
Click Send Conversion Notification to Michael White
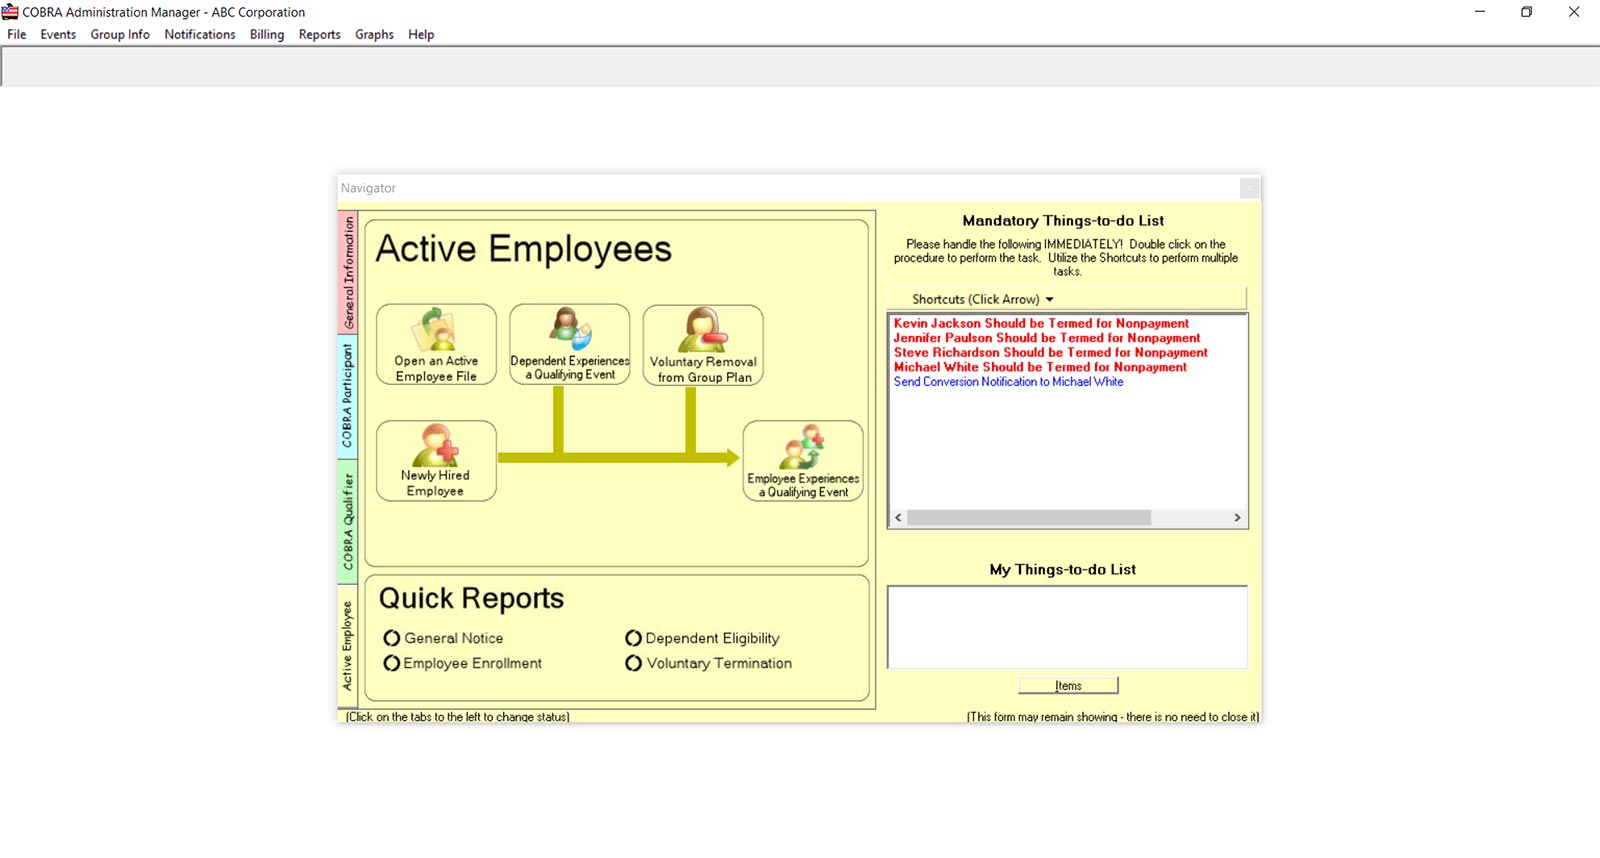[1008, 382]
